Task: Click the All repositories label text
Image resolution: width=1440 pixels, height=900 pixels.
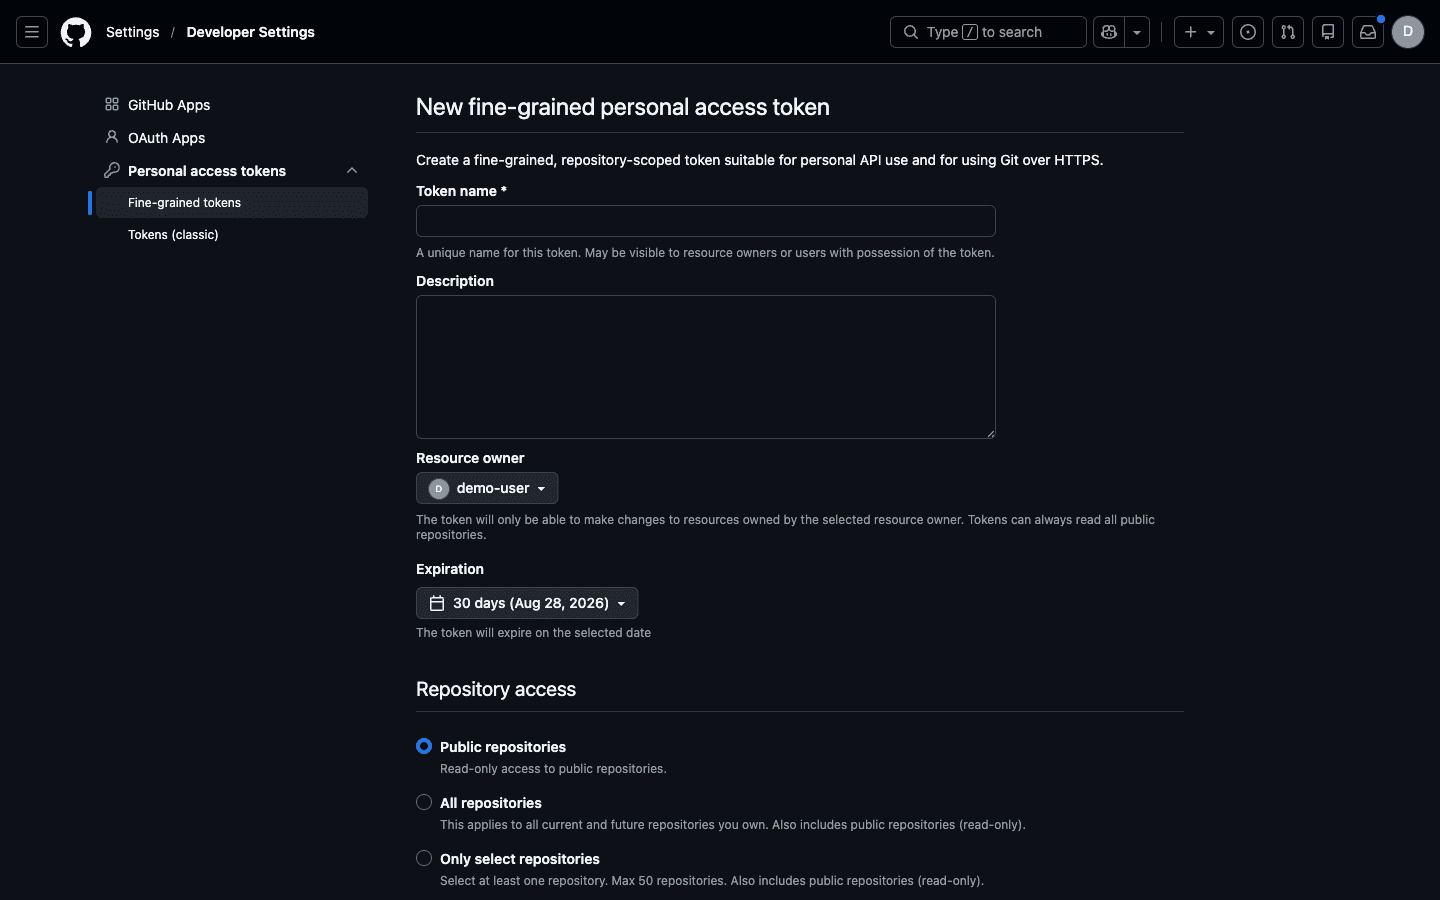Action: [491, 803]
